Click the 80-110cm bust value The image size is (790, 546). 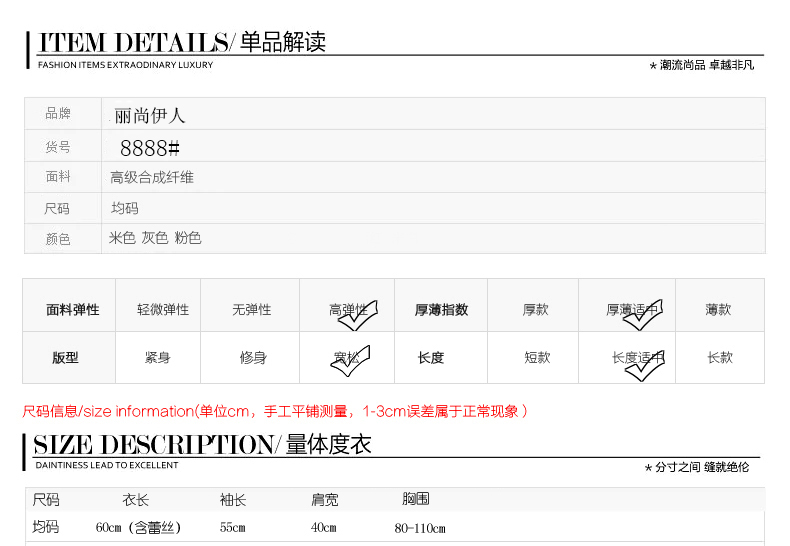click(420, 528)
